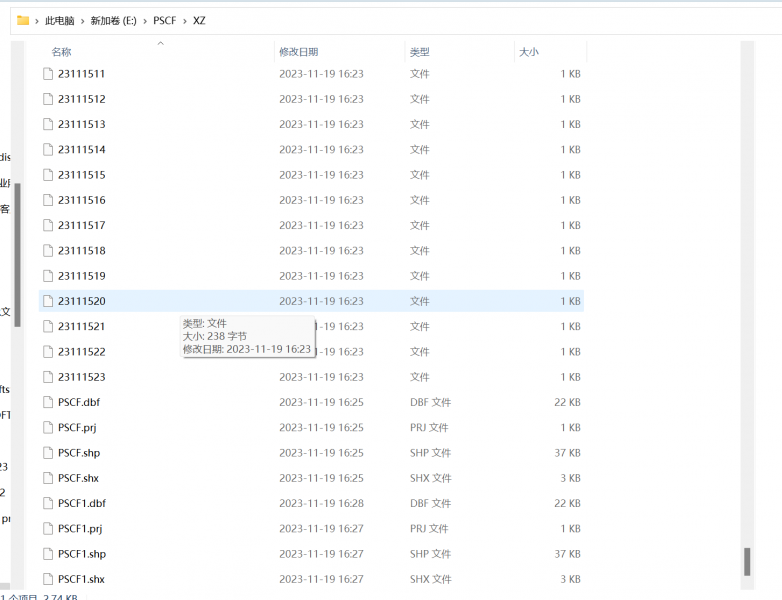Screen dimensions: 782x600
Task: Sort files by 大小 column header
Action: point(528,52)
